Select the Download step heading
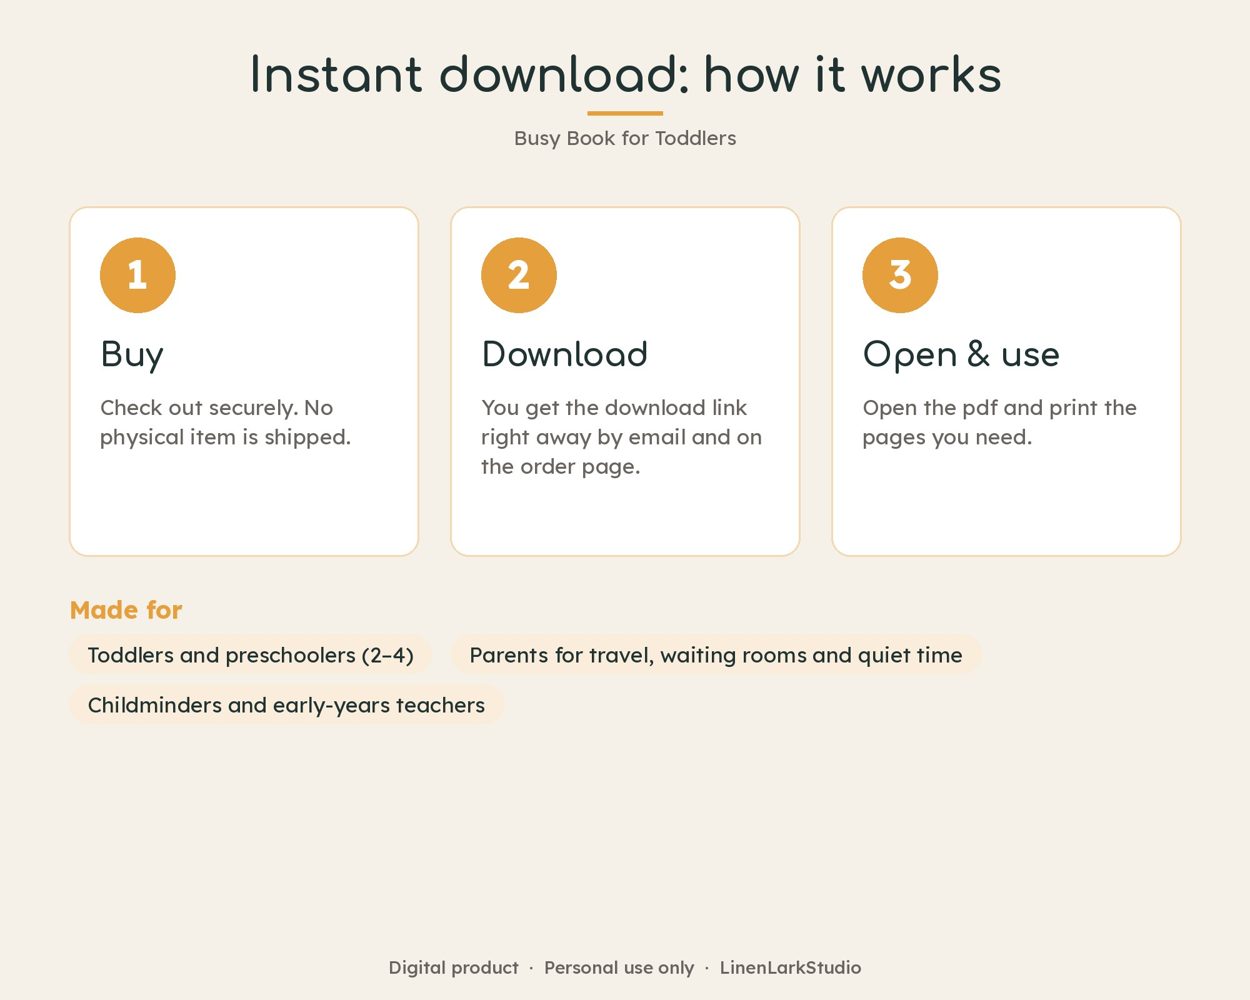The image size is (1250, 1000). 565,354
